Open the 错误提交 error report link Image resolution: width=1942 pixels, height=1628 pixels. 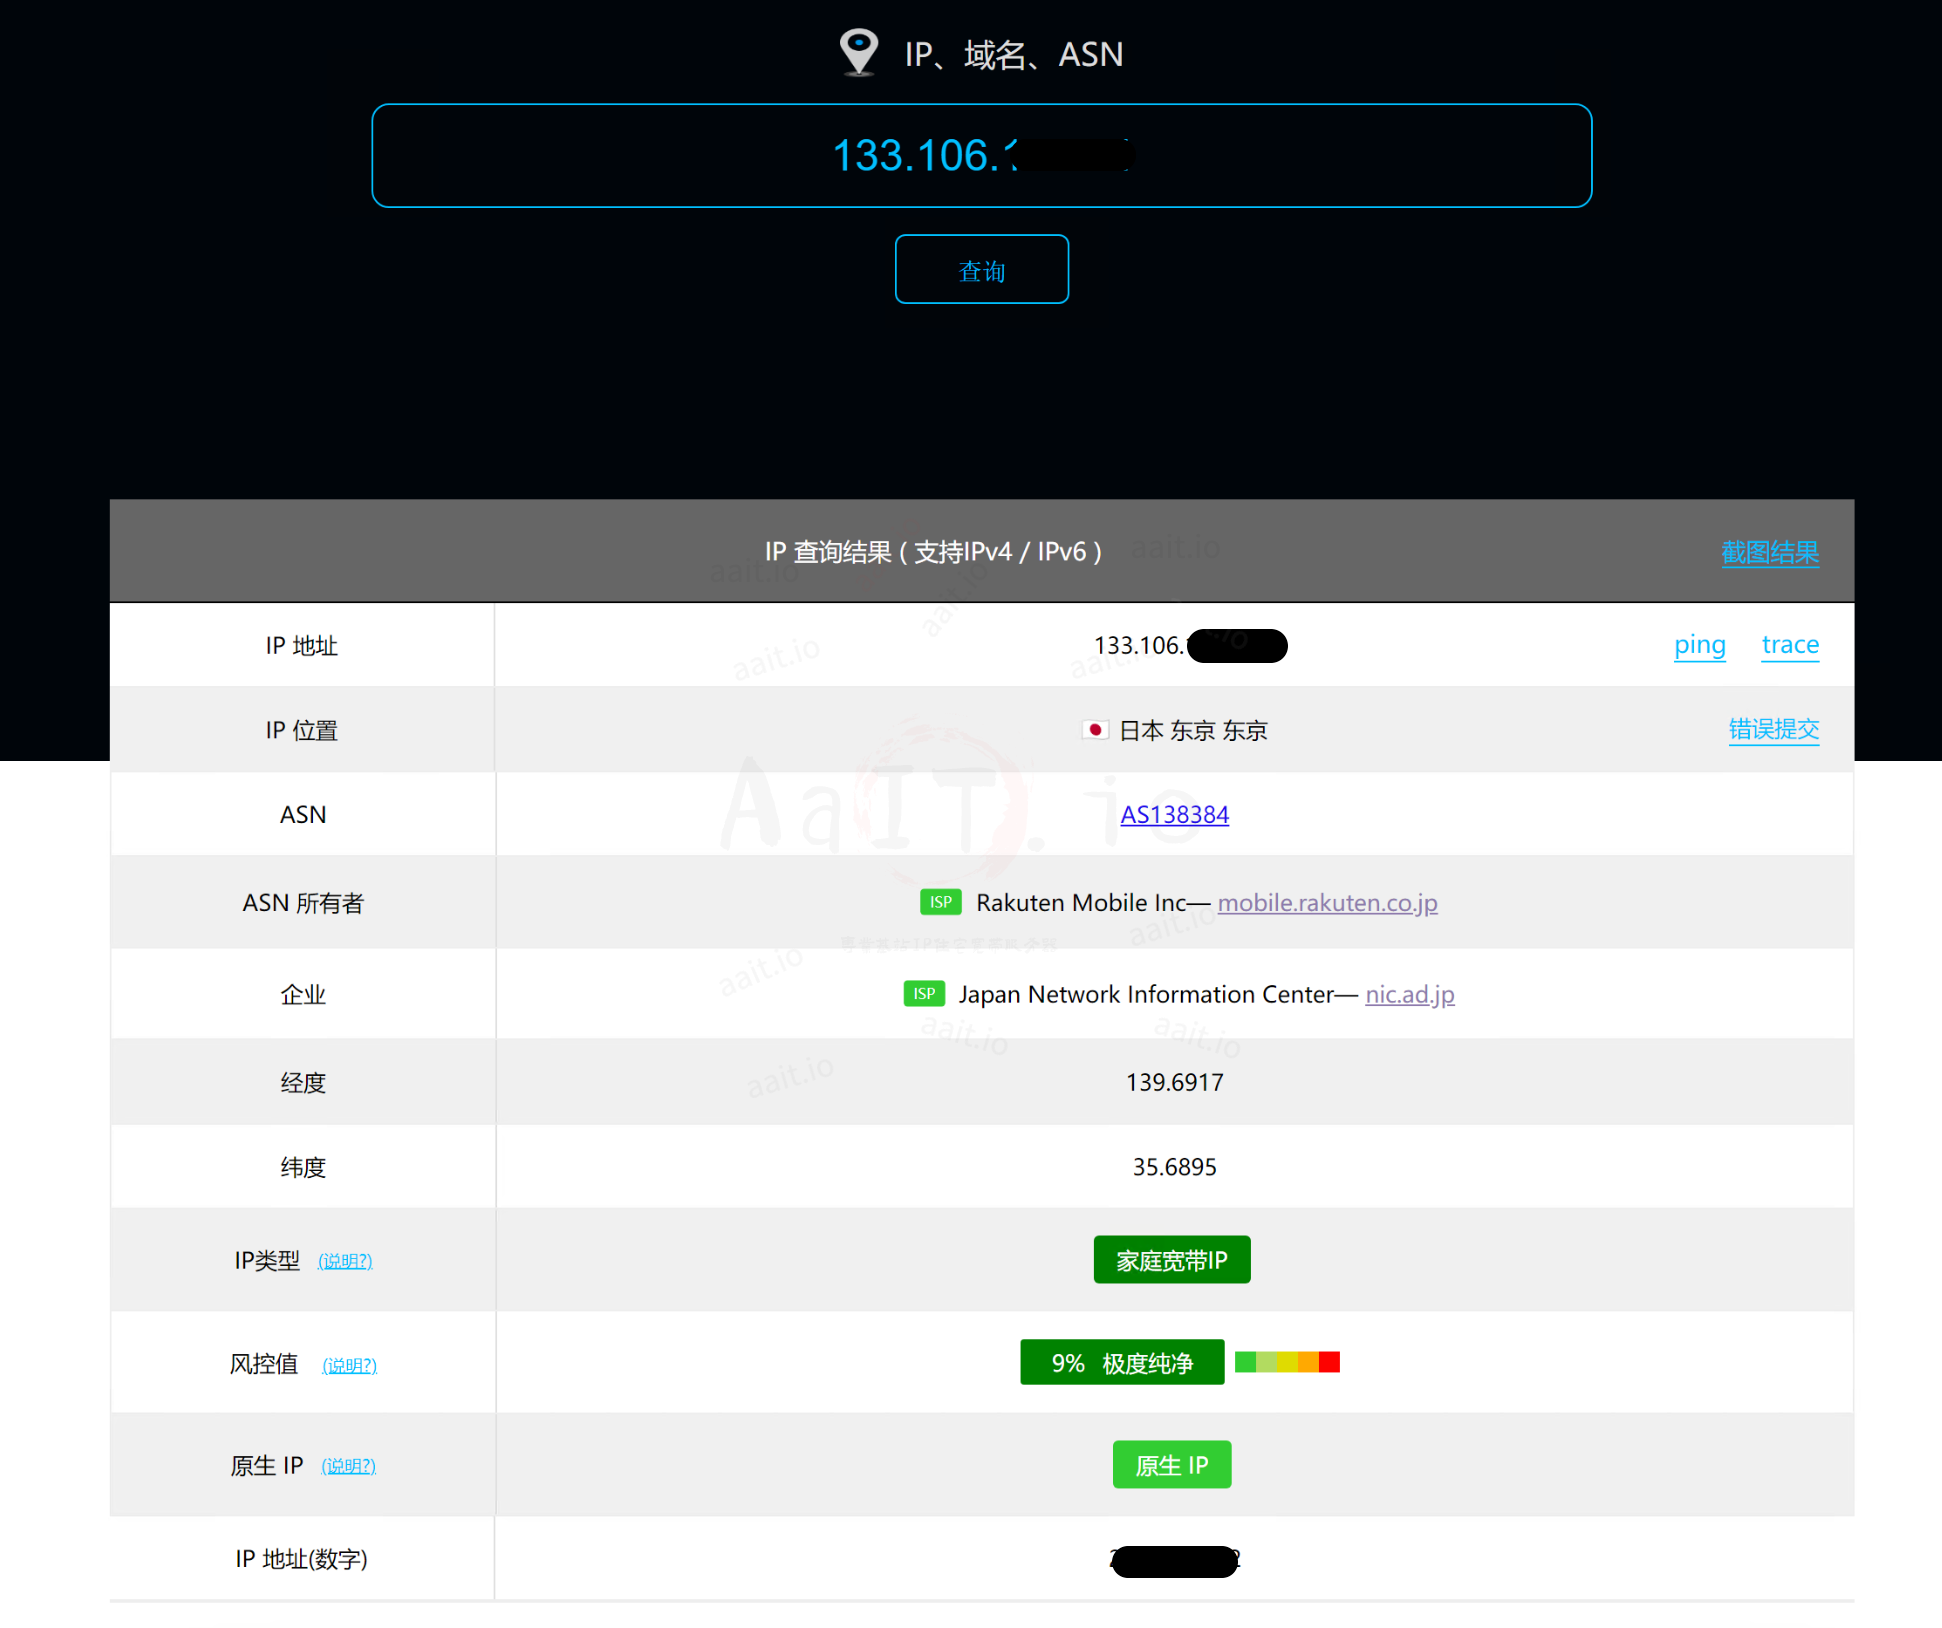click(x=1773, y=730)
